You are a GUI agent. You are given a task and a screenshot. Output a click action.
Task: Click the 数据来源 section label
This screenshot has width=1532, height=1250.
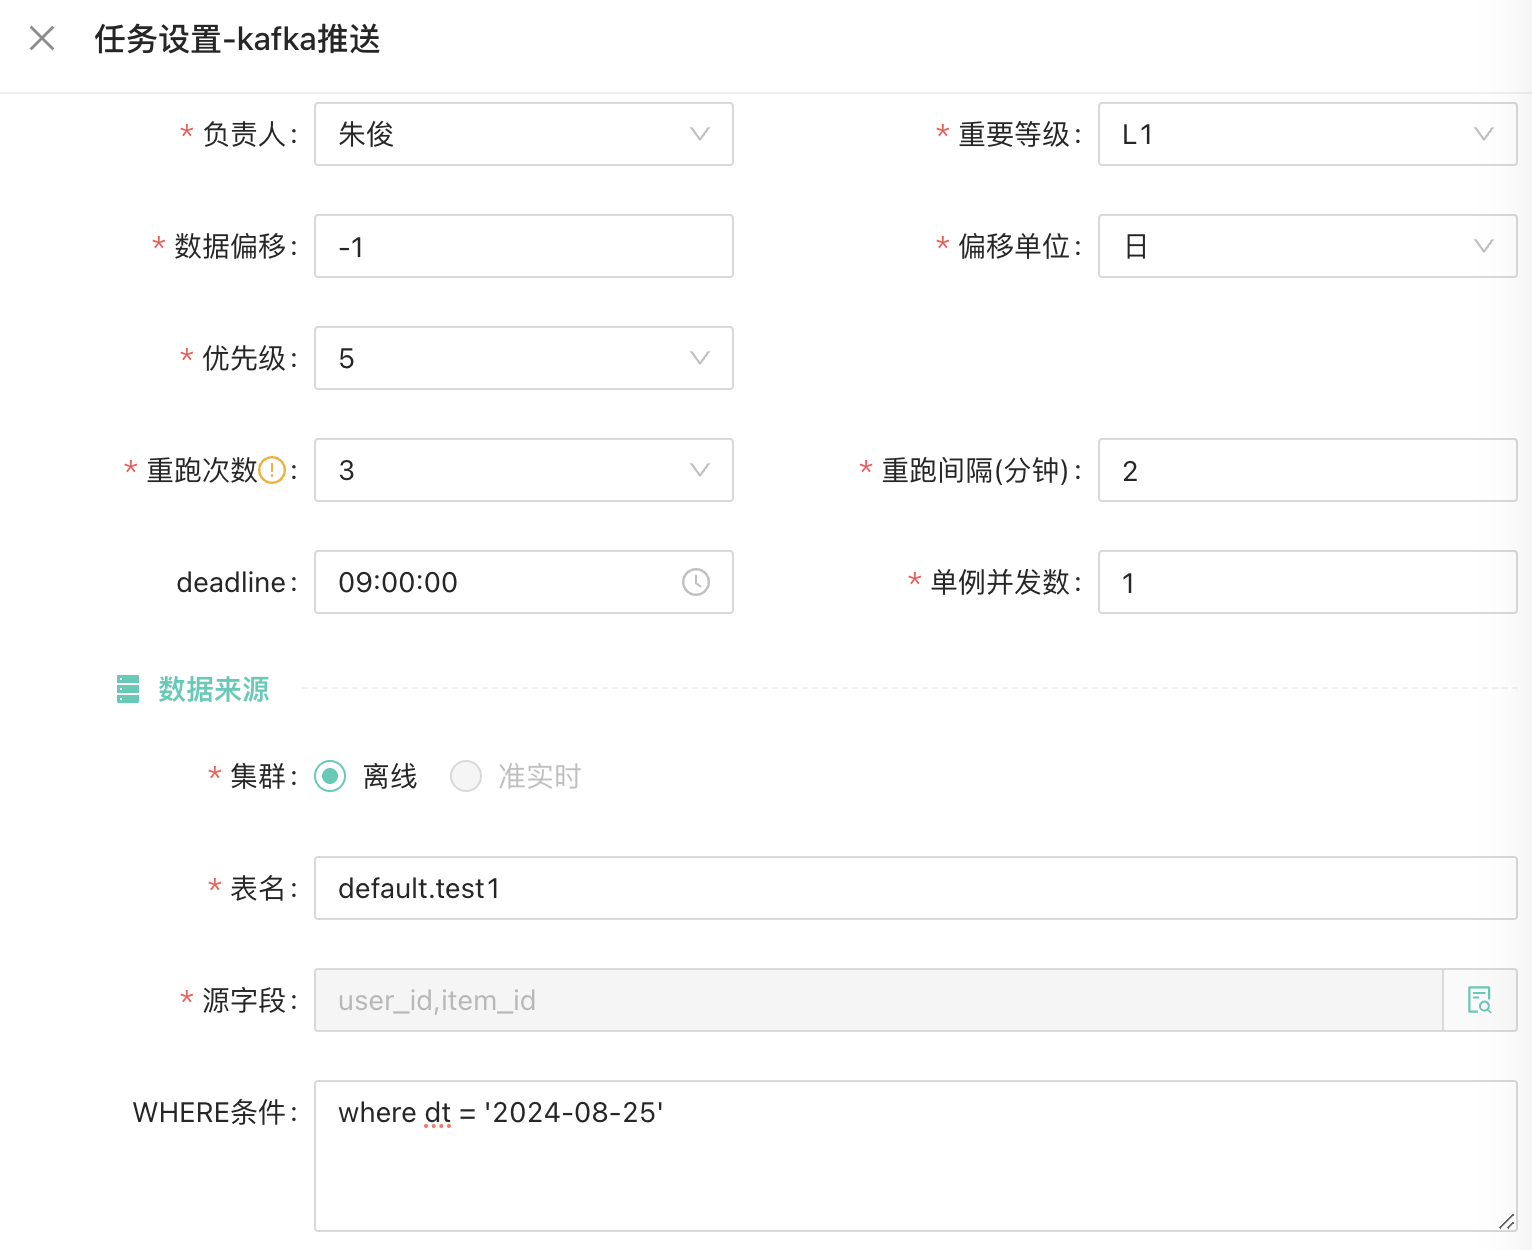coord(211,689)
